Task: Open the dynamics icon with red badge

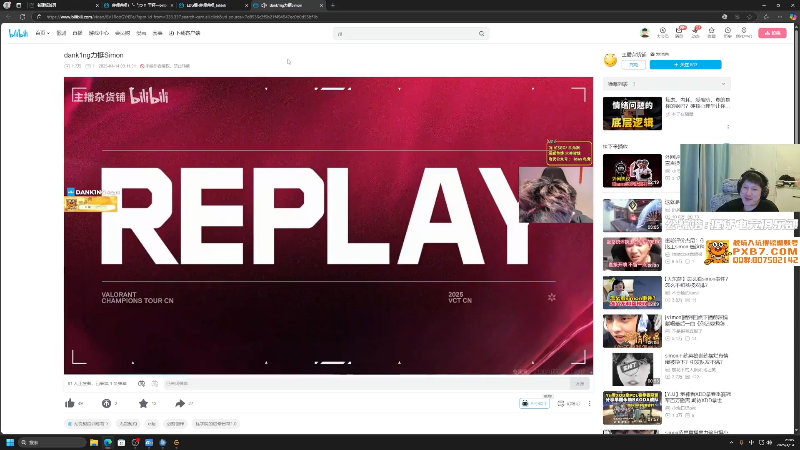Action: click(695, 31)
